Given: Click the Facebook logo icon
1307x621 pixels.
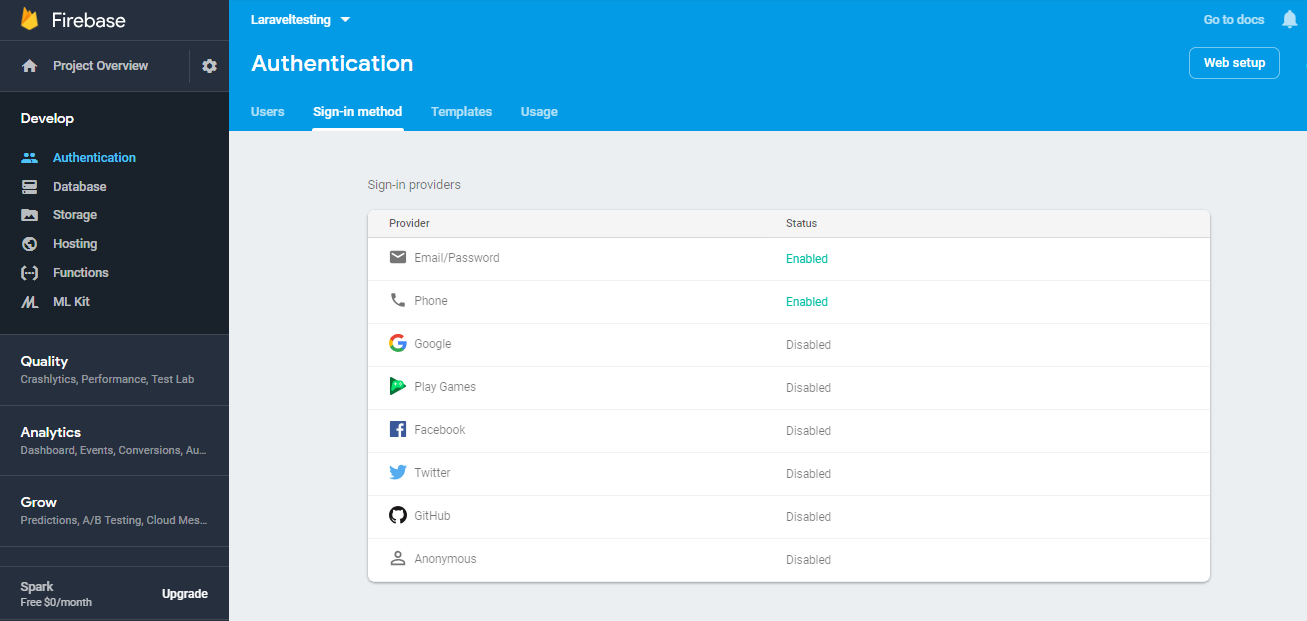Looking at the screenshot, I should coord(398,429).
